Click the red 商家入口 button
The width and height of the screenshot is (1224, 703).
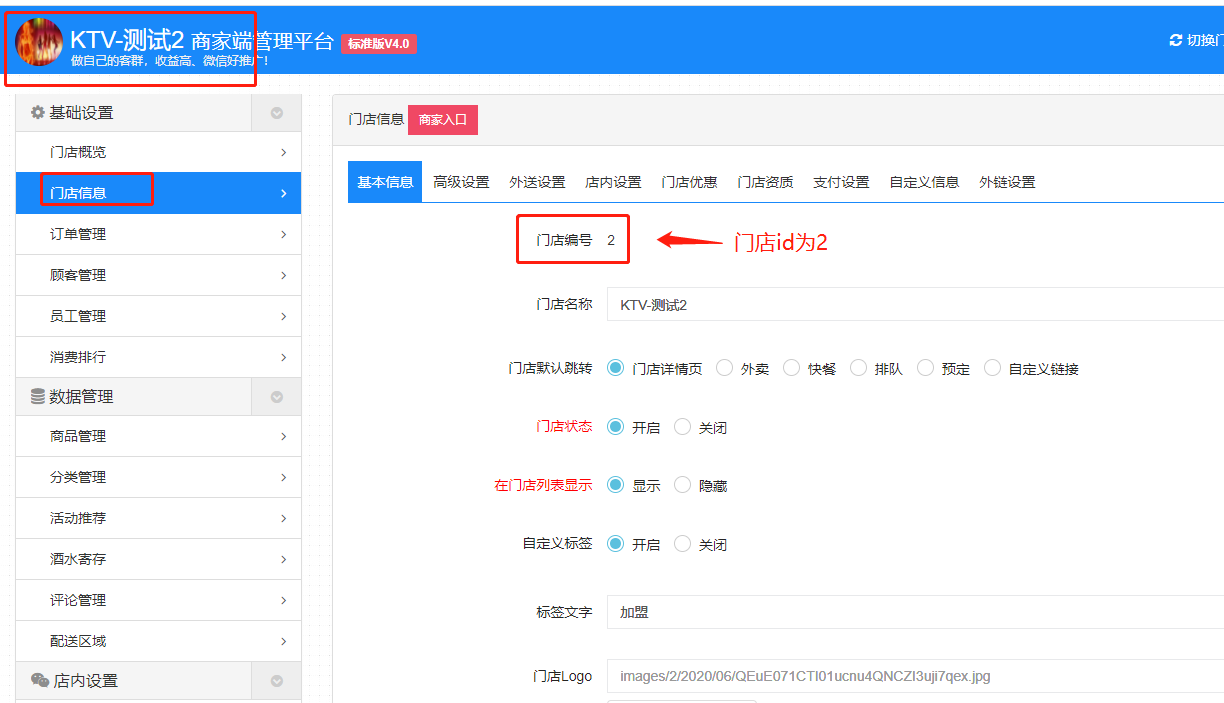point(443,118)
